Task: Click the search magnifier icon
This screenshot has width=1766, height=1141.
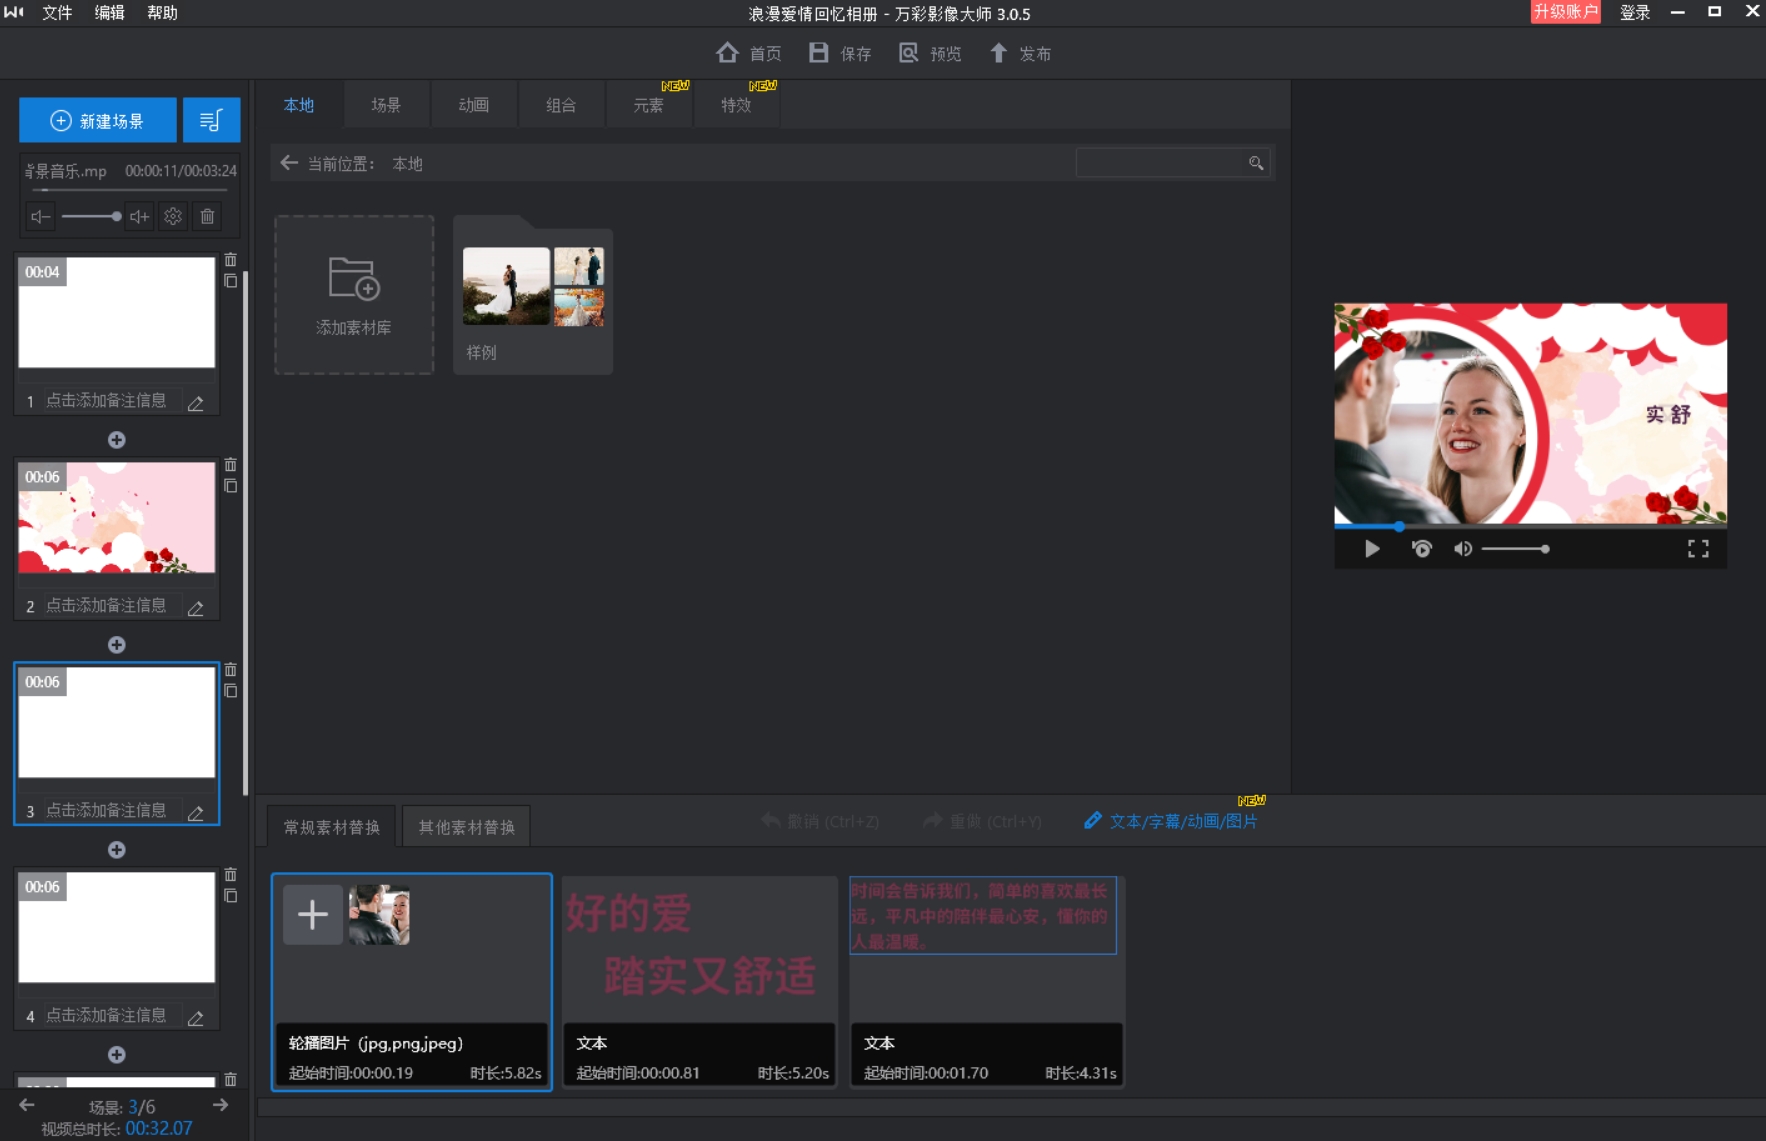Action: tap(1256, 163)
